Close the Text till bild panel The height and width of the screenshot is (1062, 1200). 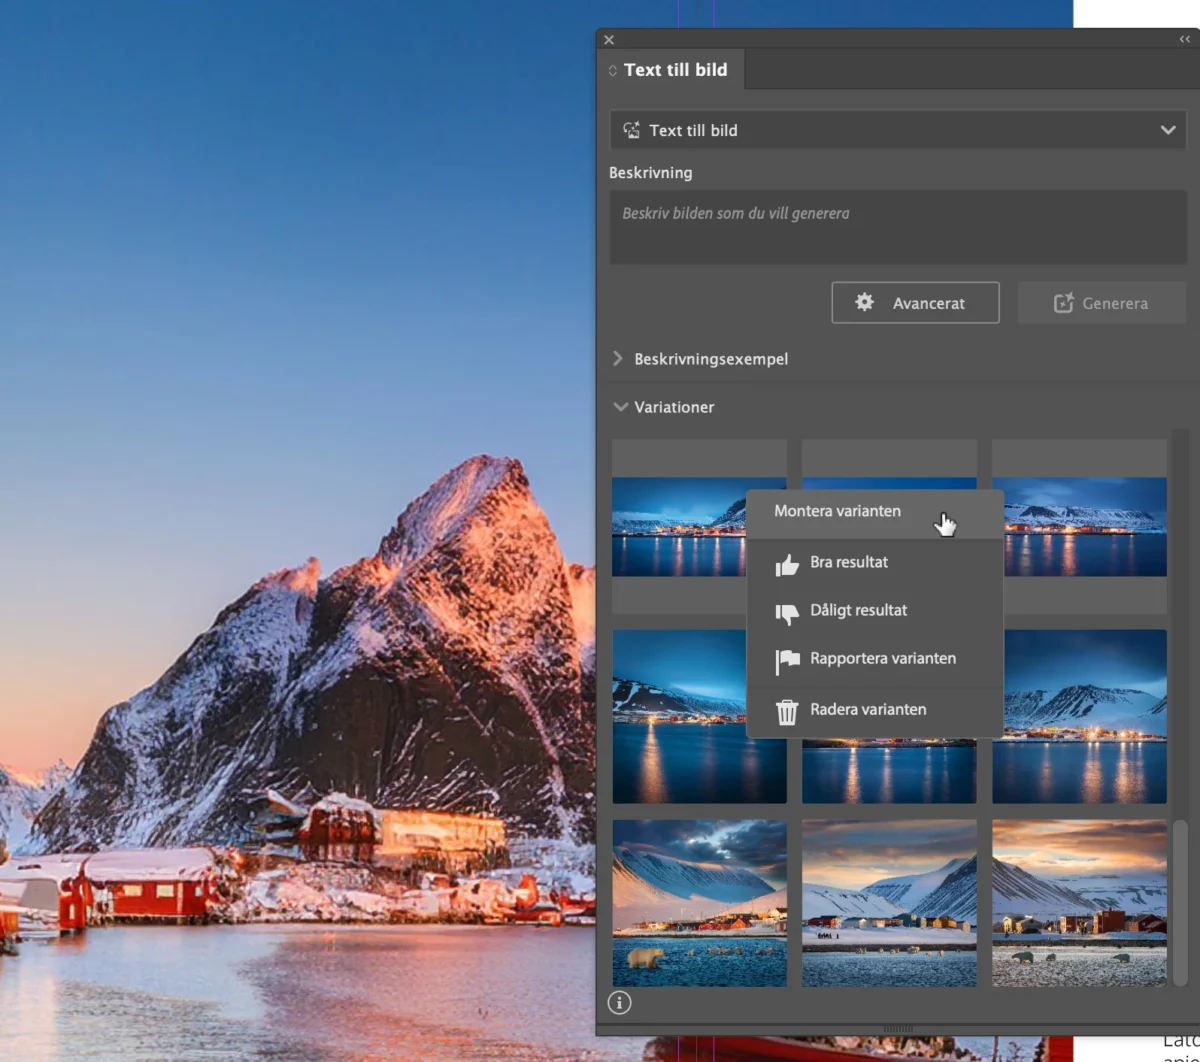[609, 40]
